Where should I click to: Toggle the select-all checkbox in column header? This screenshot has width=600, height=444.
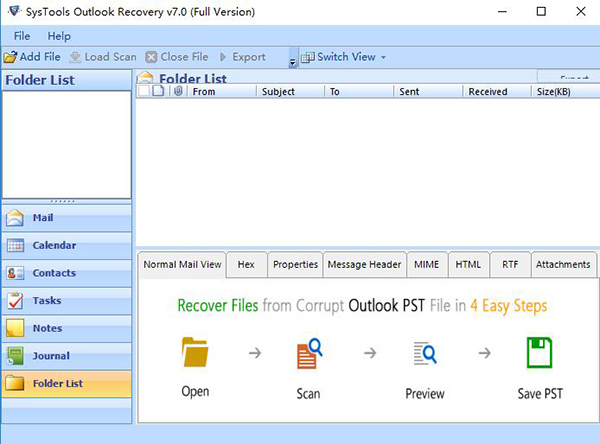[x=144, y=91]
